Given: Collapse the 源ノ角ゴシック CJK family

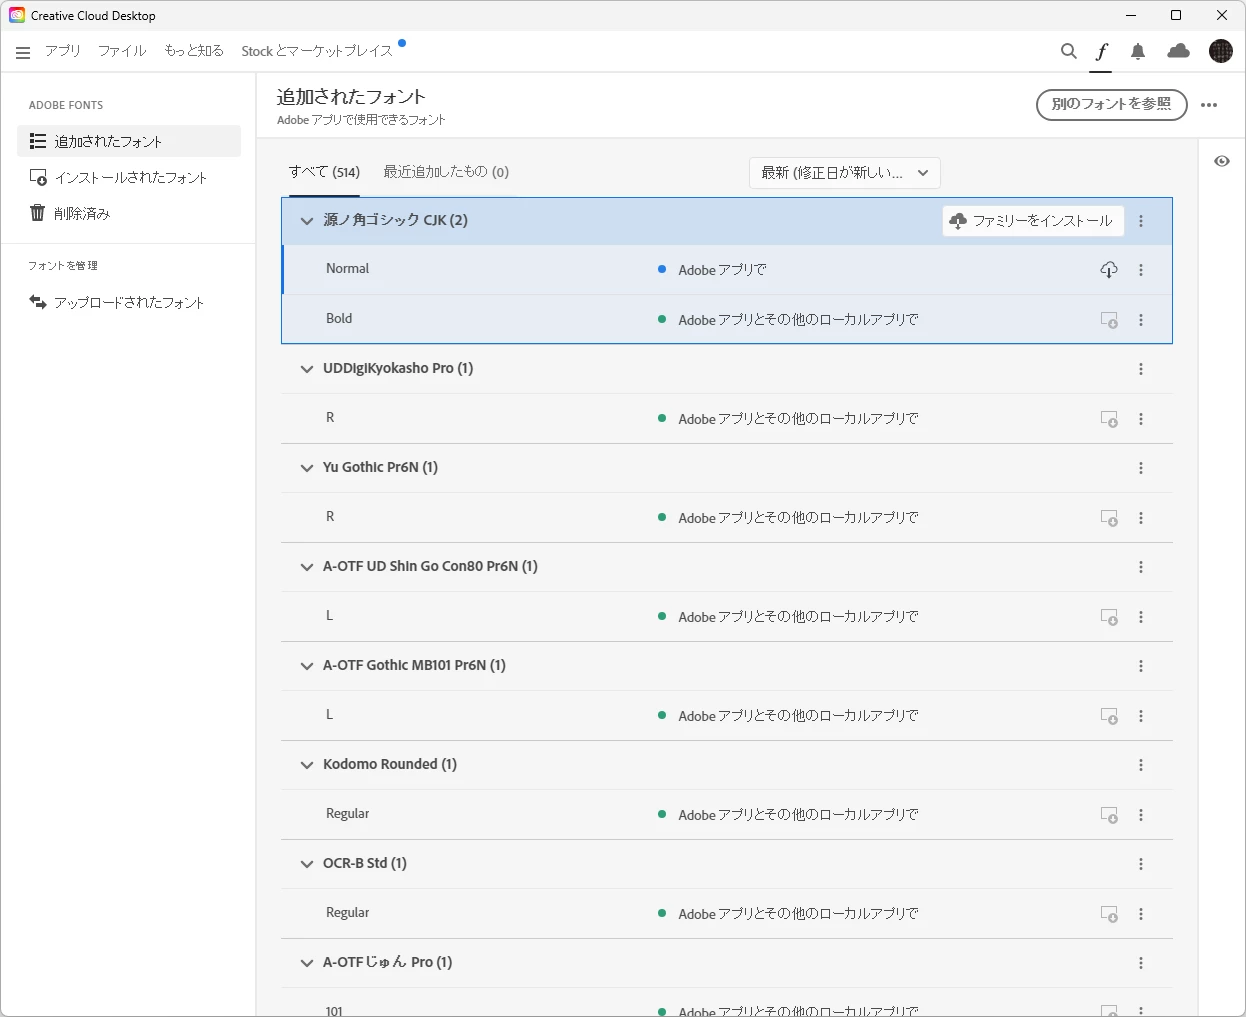Looking at the screenshot, I should pos(307,221).
